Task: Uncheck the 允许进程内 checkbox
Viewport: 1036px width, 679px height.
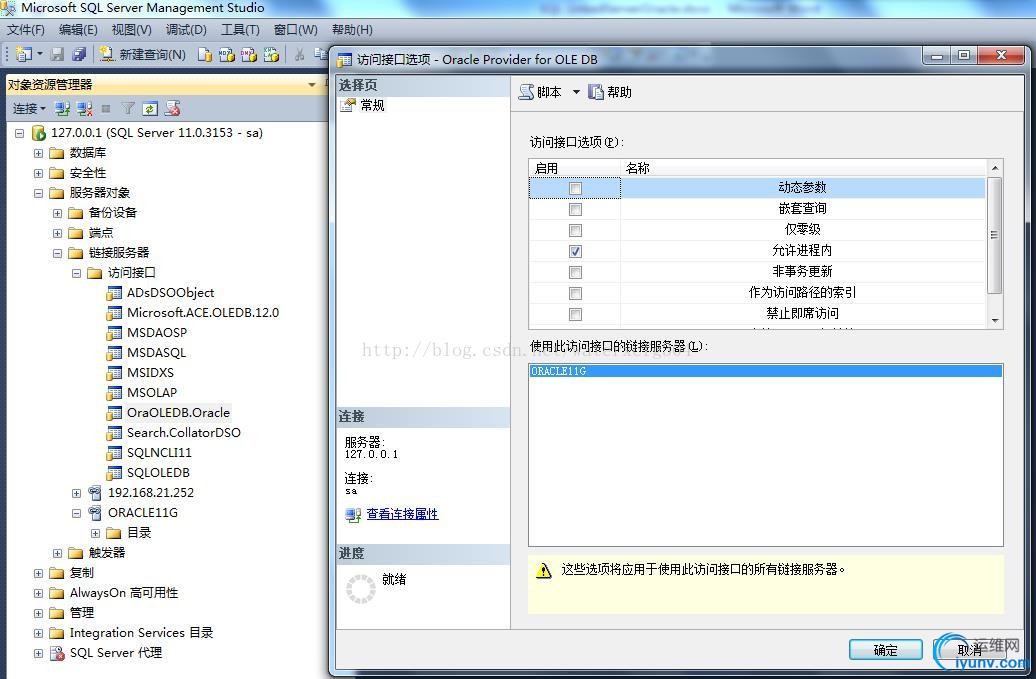Action: (x=575, y=252)
